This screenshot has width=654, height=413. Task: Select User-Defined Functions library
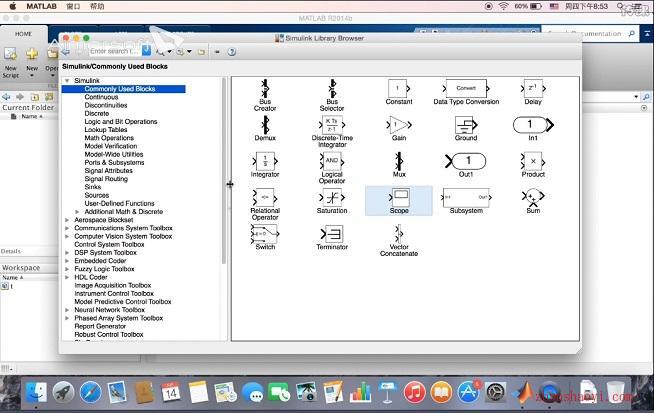(x=119, y=203)
